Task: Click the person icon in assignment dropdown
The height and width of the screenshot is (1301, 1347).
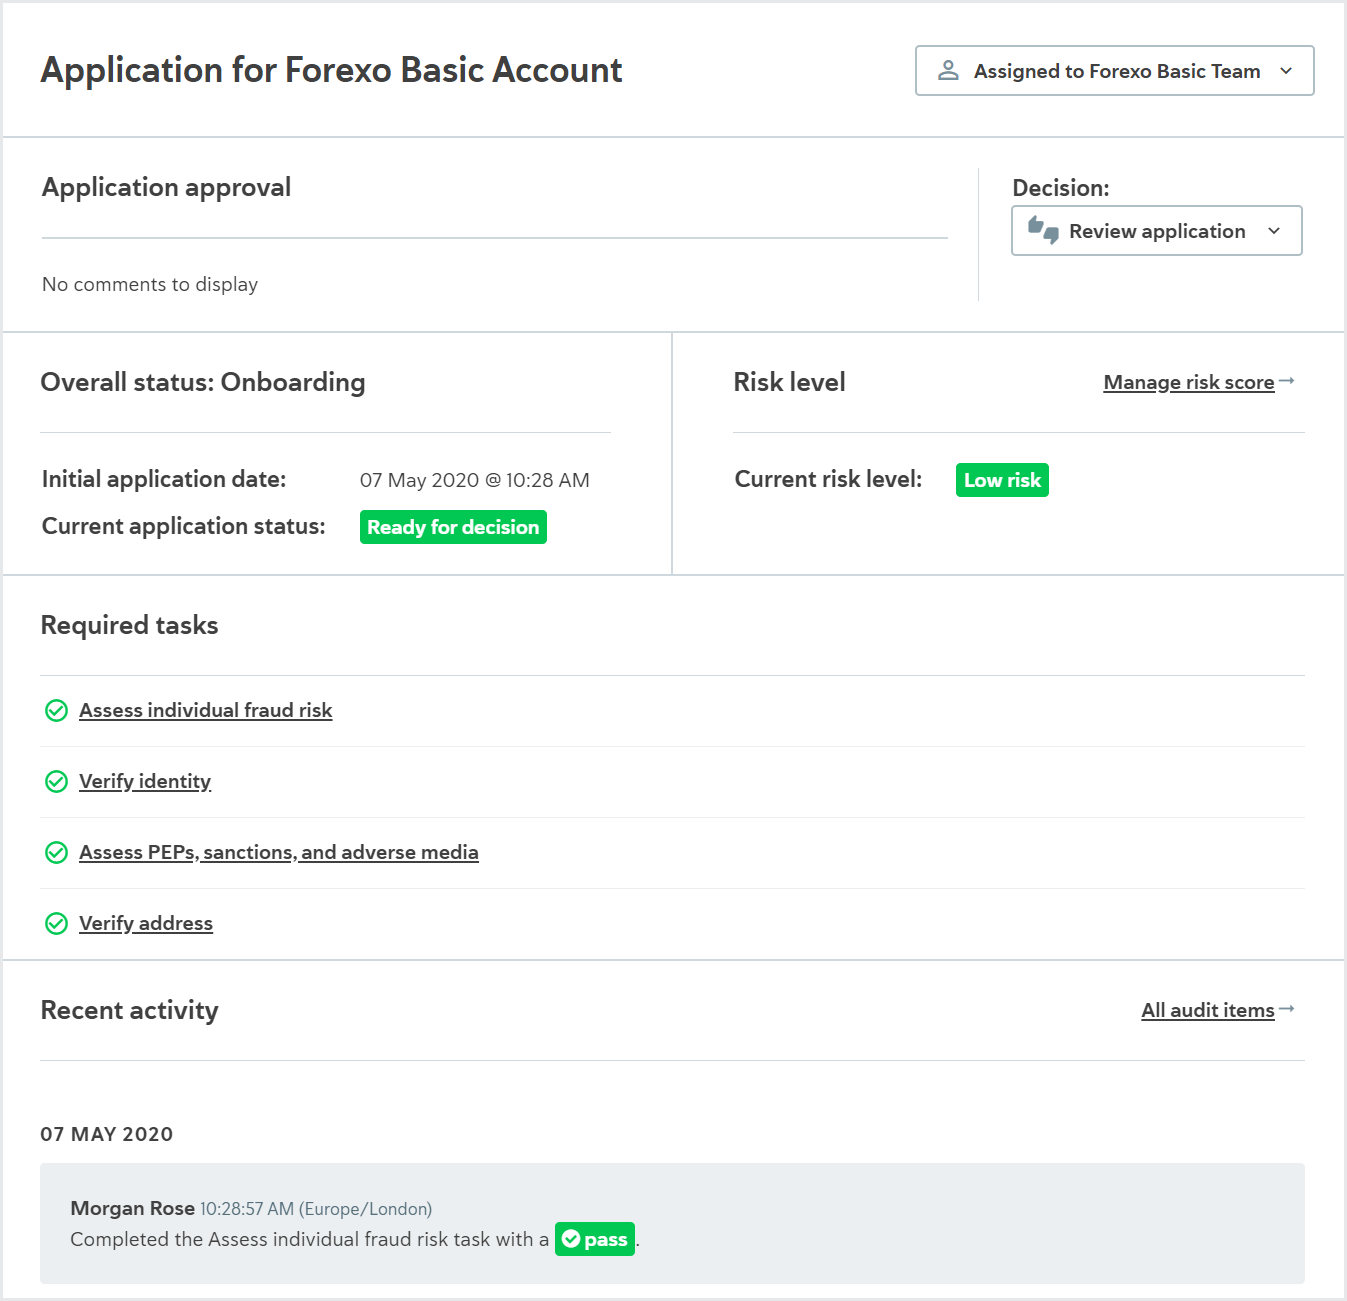Action: 948,71
